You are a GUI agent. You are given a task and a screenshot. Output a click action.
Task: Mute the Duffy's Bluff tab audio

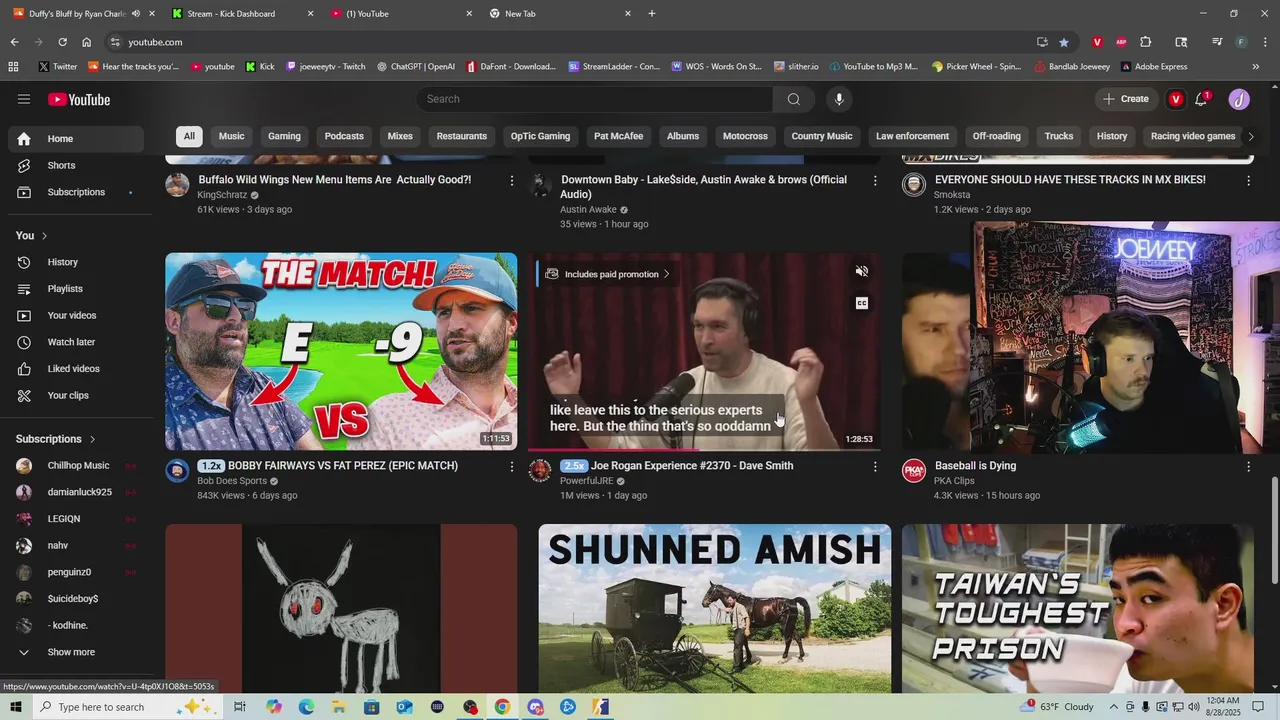[x=135, y=14]
